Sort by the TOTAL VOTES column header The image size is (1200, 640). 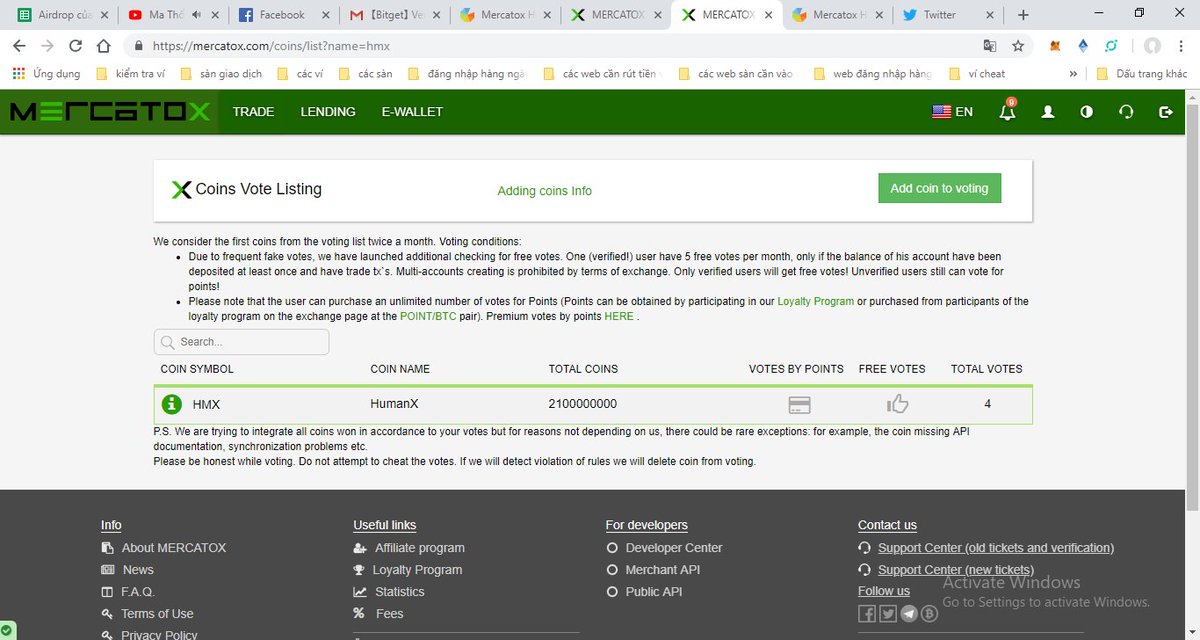(x=987, y=369)
